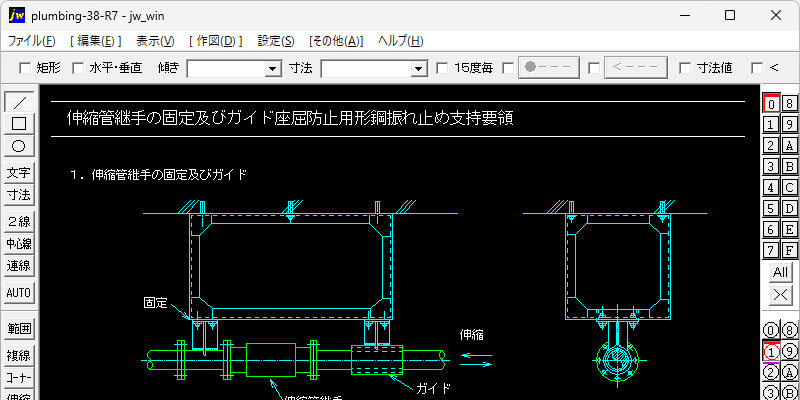The height and width of the screenshot is (400, 800).
Task: Select layer E square button
Action: [x=789, y=229]
